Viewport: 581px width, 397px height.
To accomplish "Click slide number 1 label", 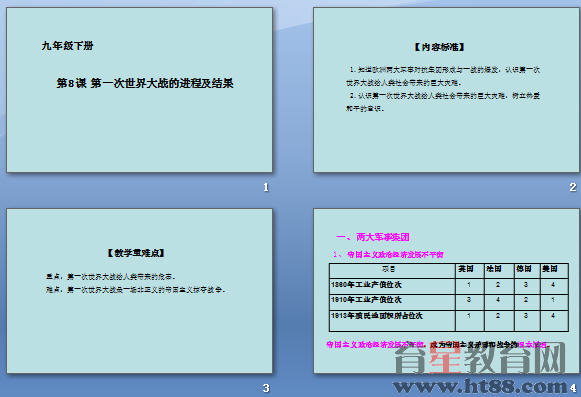I will click(266, 187).
